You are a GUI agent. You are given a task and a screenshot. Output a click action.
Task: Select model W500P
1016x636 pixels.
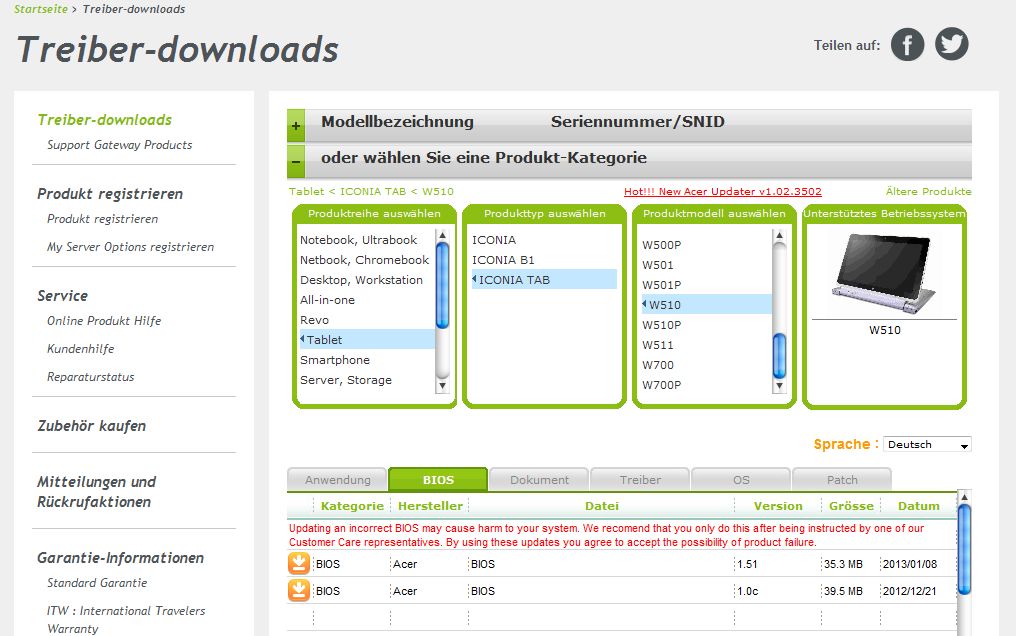pos(662,245)
